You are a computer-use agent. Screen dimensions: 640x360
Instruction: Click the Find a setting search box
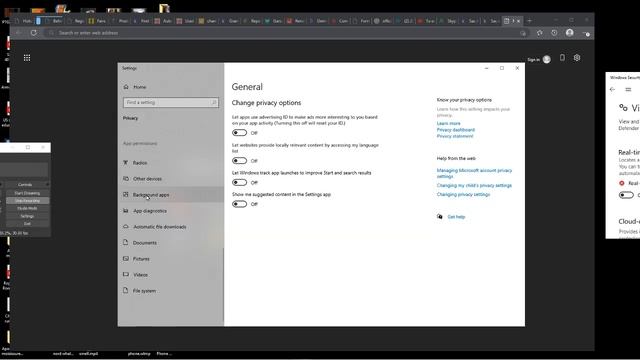click(x=171, y=102)
